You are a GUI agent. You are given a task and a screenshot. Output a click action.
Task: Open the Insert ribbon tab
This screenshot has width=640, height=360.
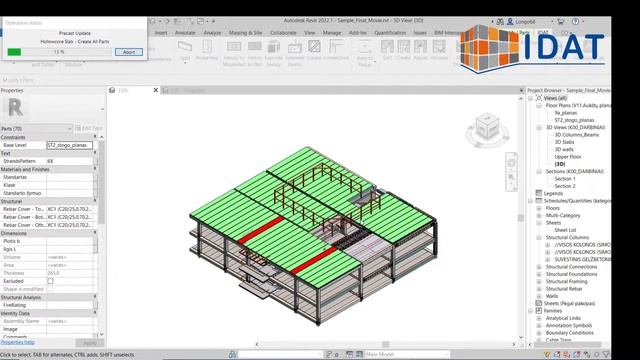click(x=161, y=33)
